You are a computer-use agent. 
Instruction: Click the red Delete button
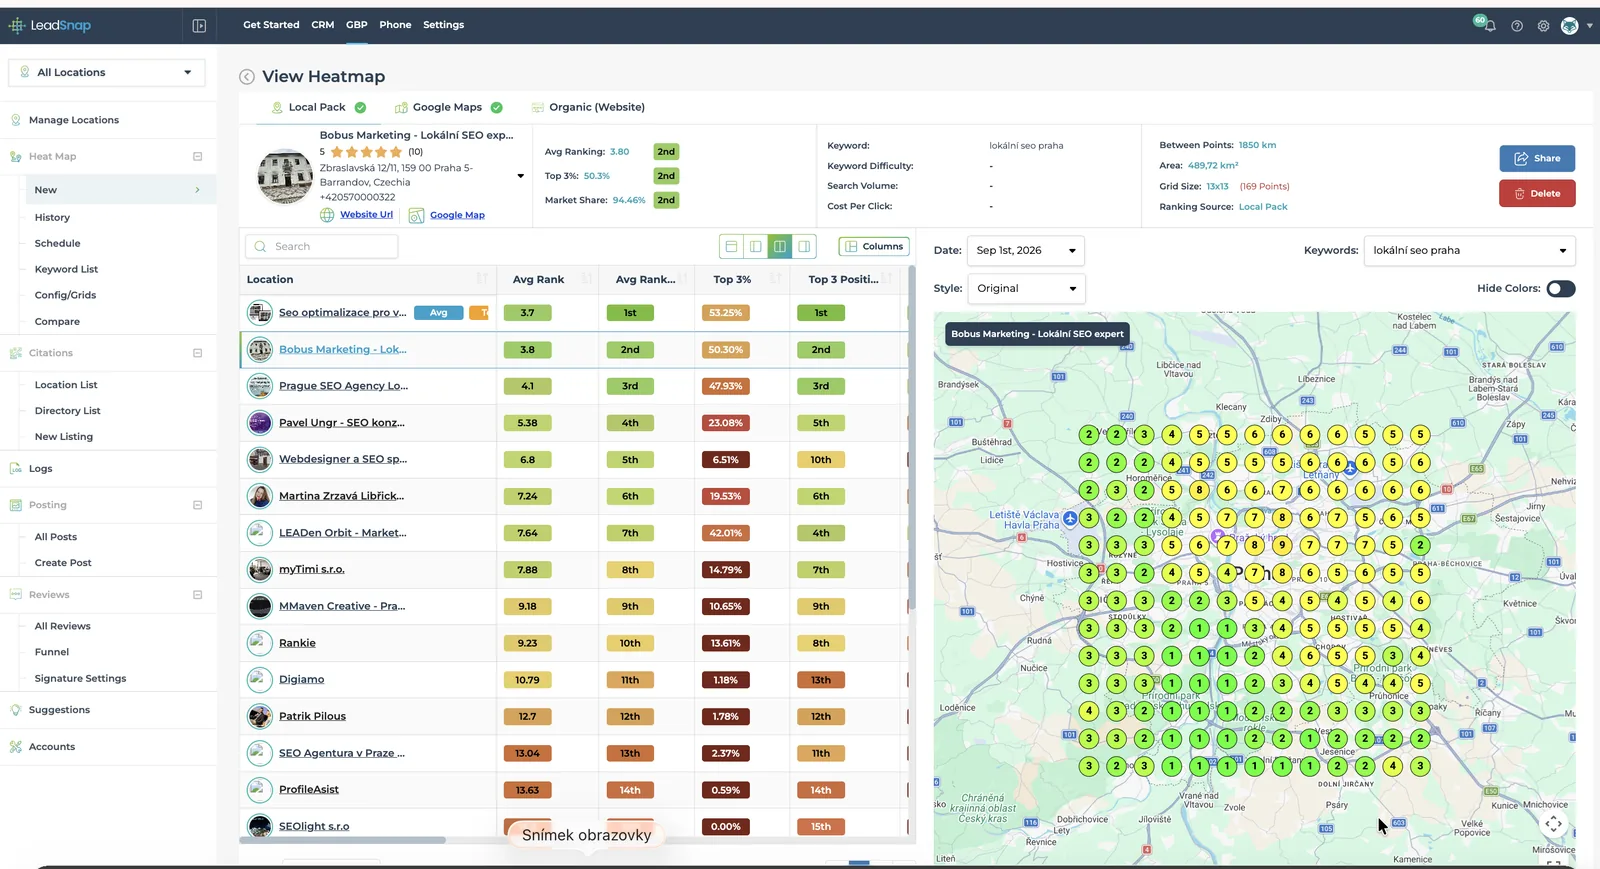coord(1537,194)
